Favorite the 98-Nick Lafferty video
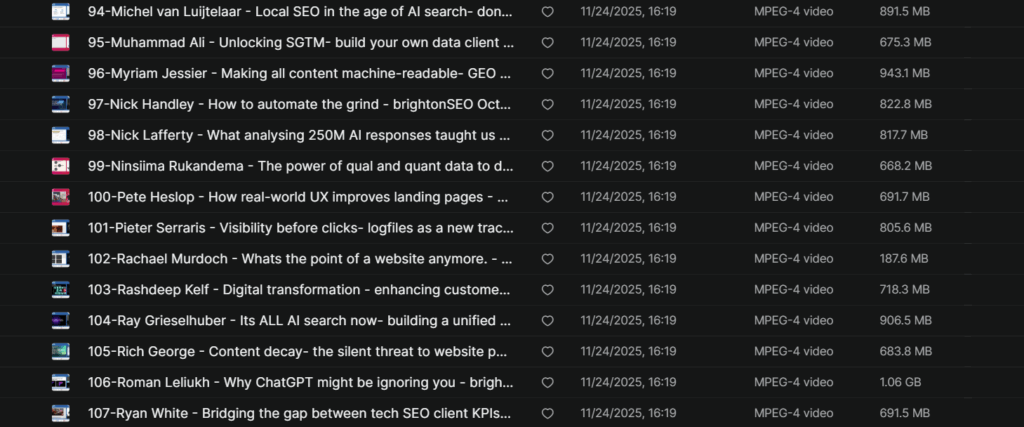 (547, 136)
